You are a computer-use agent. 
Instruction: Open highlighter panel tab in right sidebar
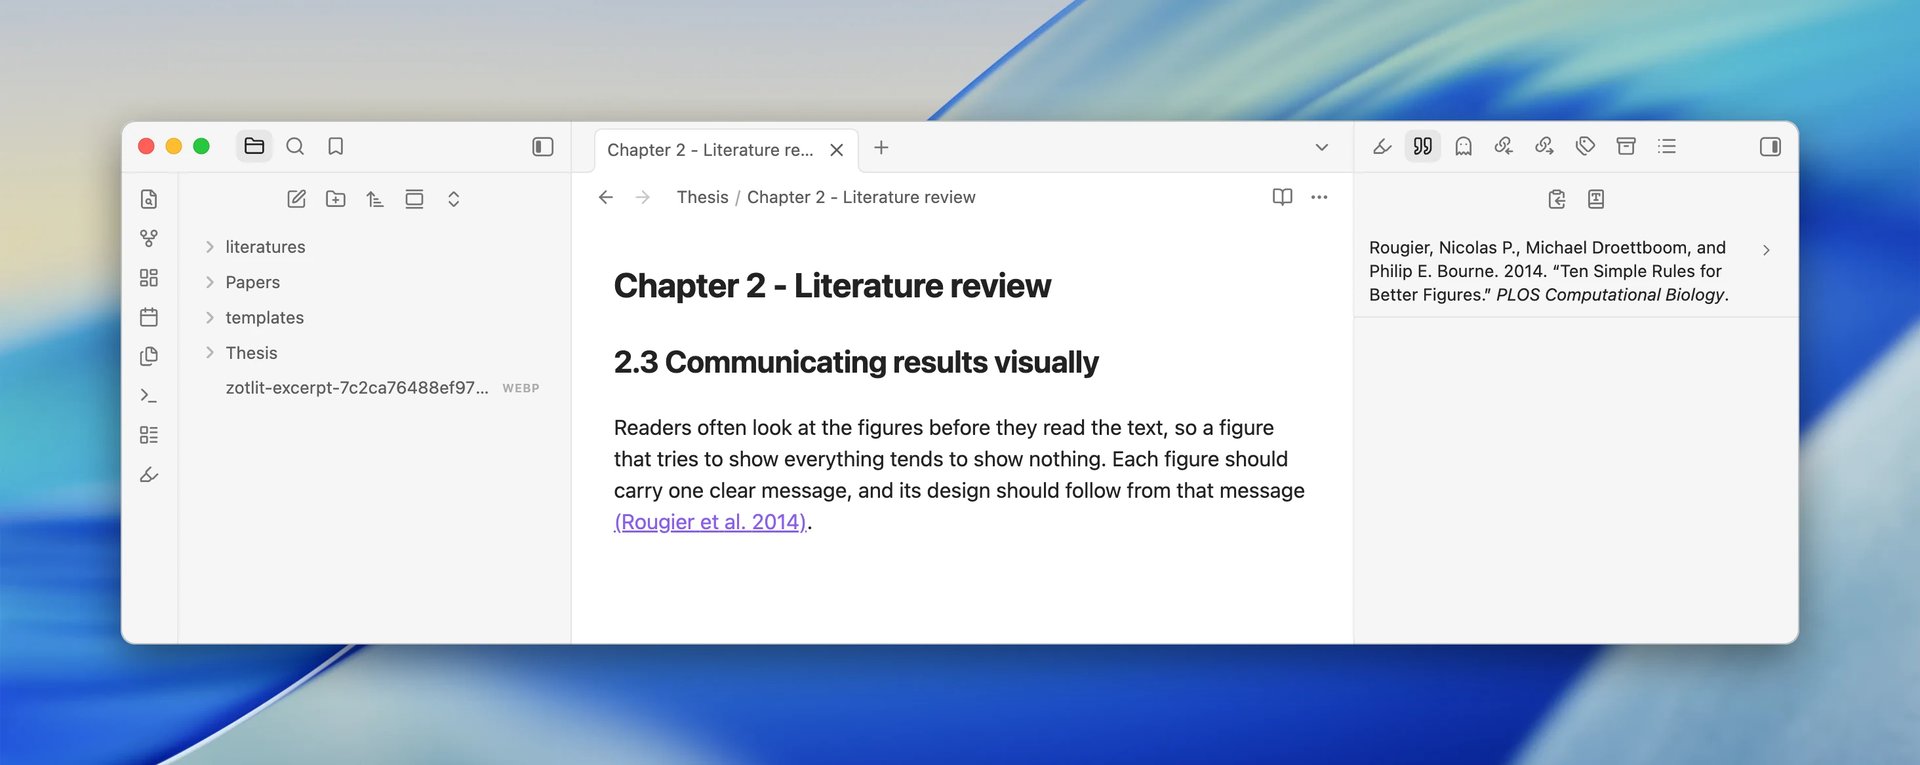pos(1382,146)
